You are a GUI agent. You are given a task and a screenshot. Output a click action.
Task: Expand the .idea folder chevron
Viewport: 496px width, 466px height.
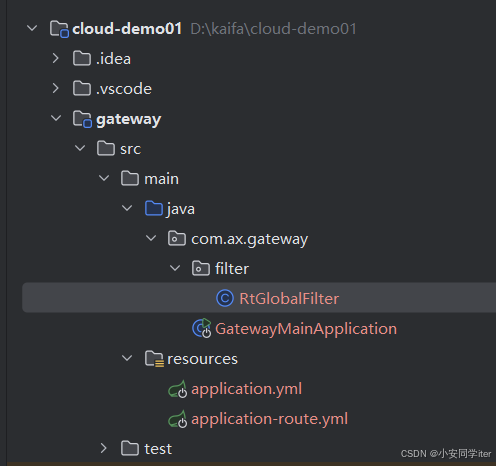[56, 58]
